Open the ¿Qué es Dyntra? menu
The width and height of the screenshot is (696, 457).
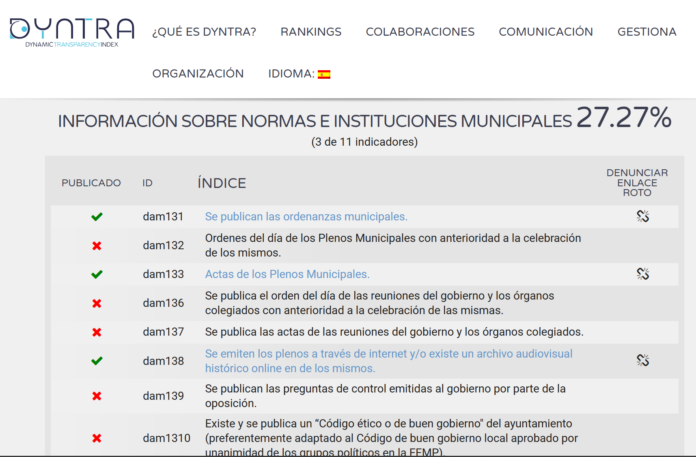point(204,32)
